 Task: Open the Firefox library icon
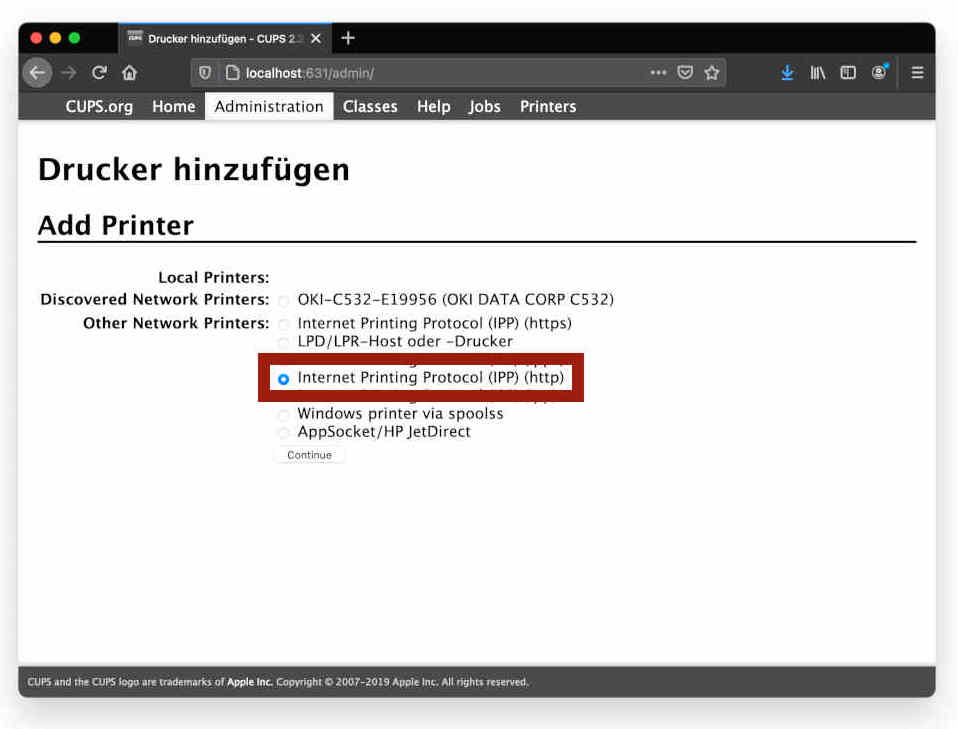[818, 72]
